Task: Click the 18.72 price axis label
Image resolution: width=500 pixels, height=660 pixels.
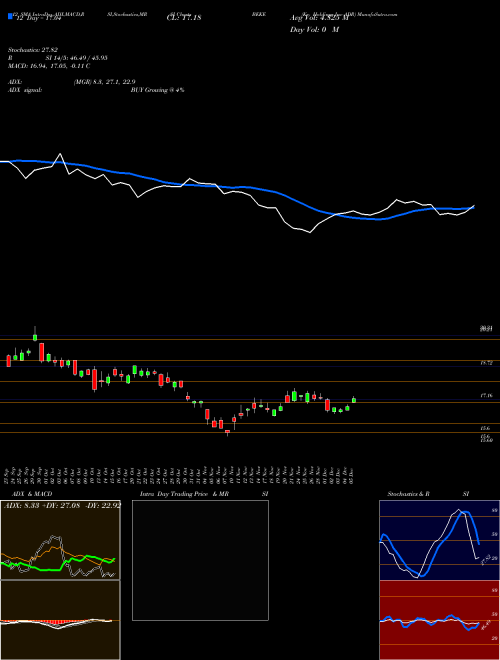Action: 487,362
